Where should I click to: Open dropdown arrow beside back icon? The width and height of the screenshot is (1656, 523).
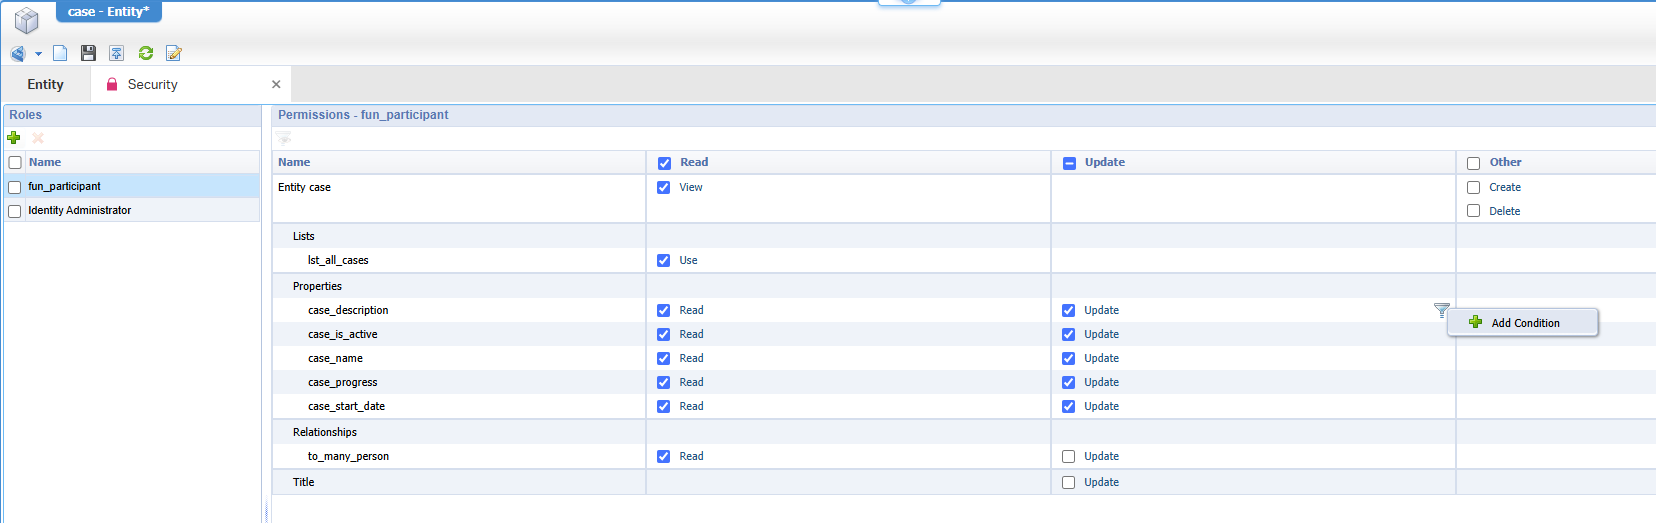pos(38,54)
